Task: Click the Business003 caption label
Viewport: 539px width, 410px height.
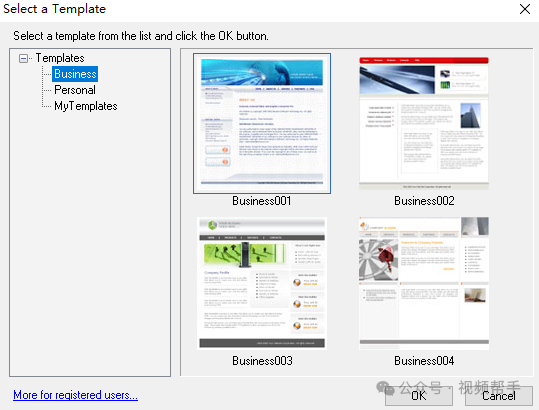Action: point(262,361)
